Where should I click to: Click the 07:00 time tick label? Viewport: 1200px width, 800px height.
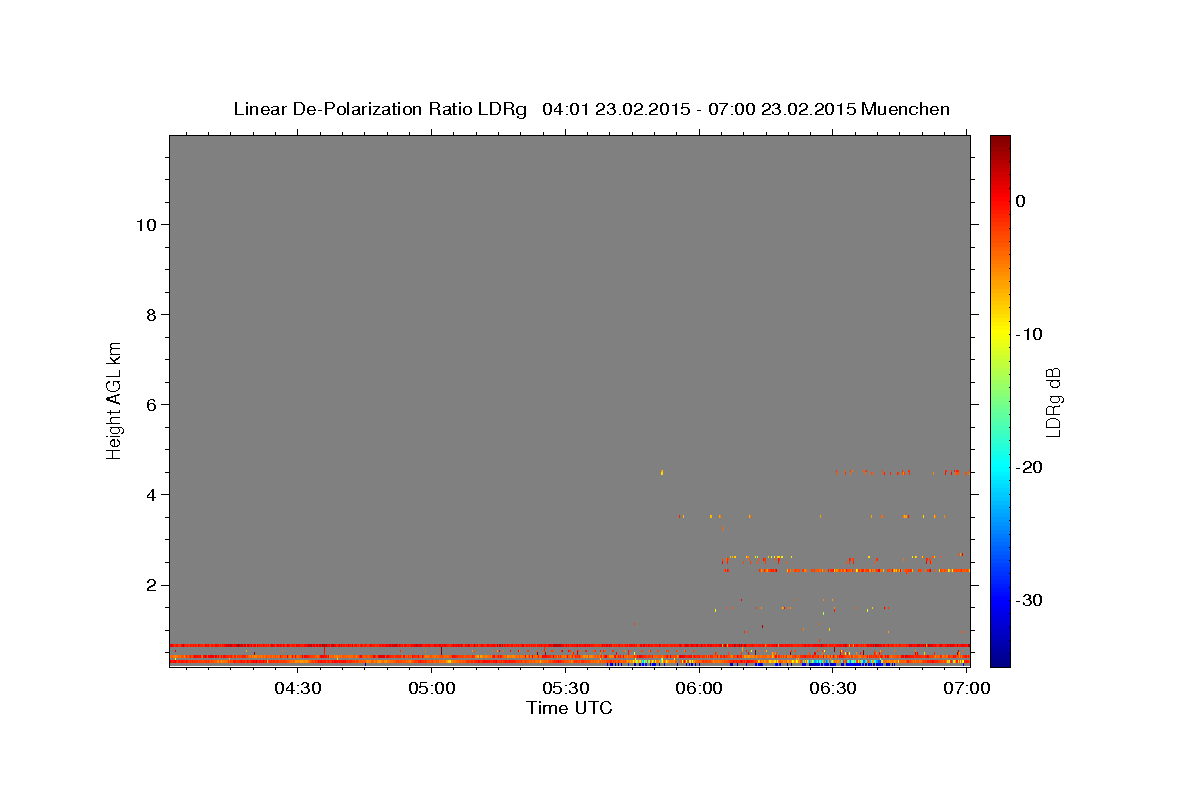(x=966, y=688)
